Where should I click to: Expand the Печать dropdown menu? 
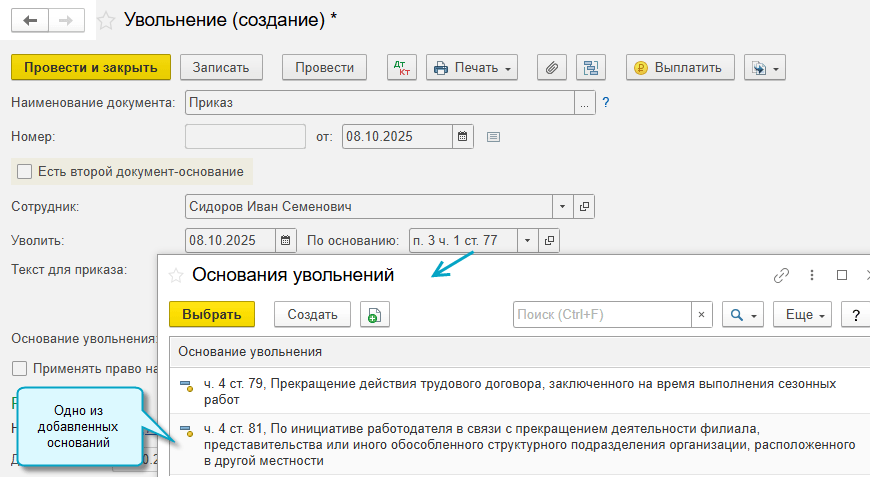(x=508, y=68)
